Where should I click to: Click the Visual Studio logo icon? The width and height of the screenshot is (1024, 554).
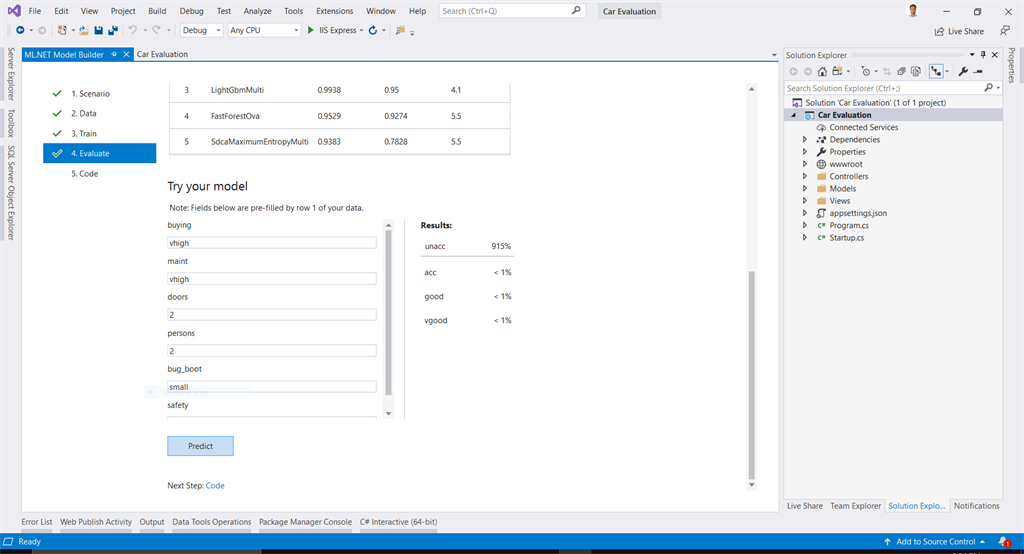14,10
